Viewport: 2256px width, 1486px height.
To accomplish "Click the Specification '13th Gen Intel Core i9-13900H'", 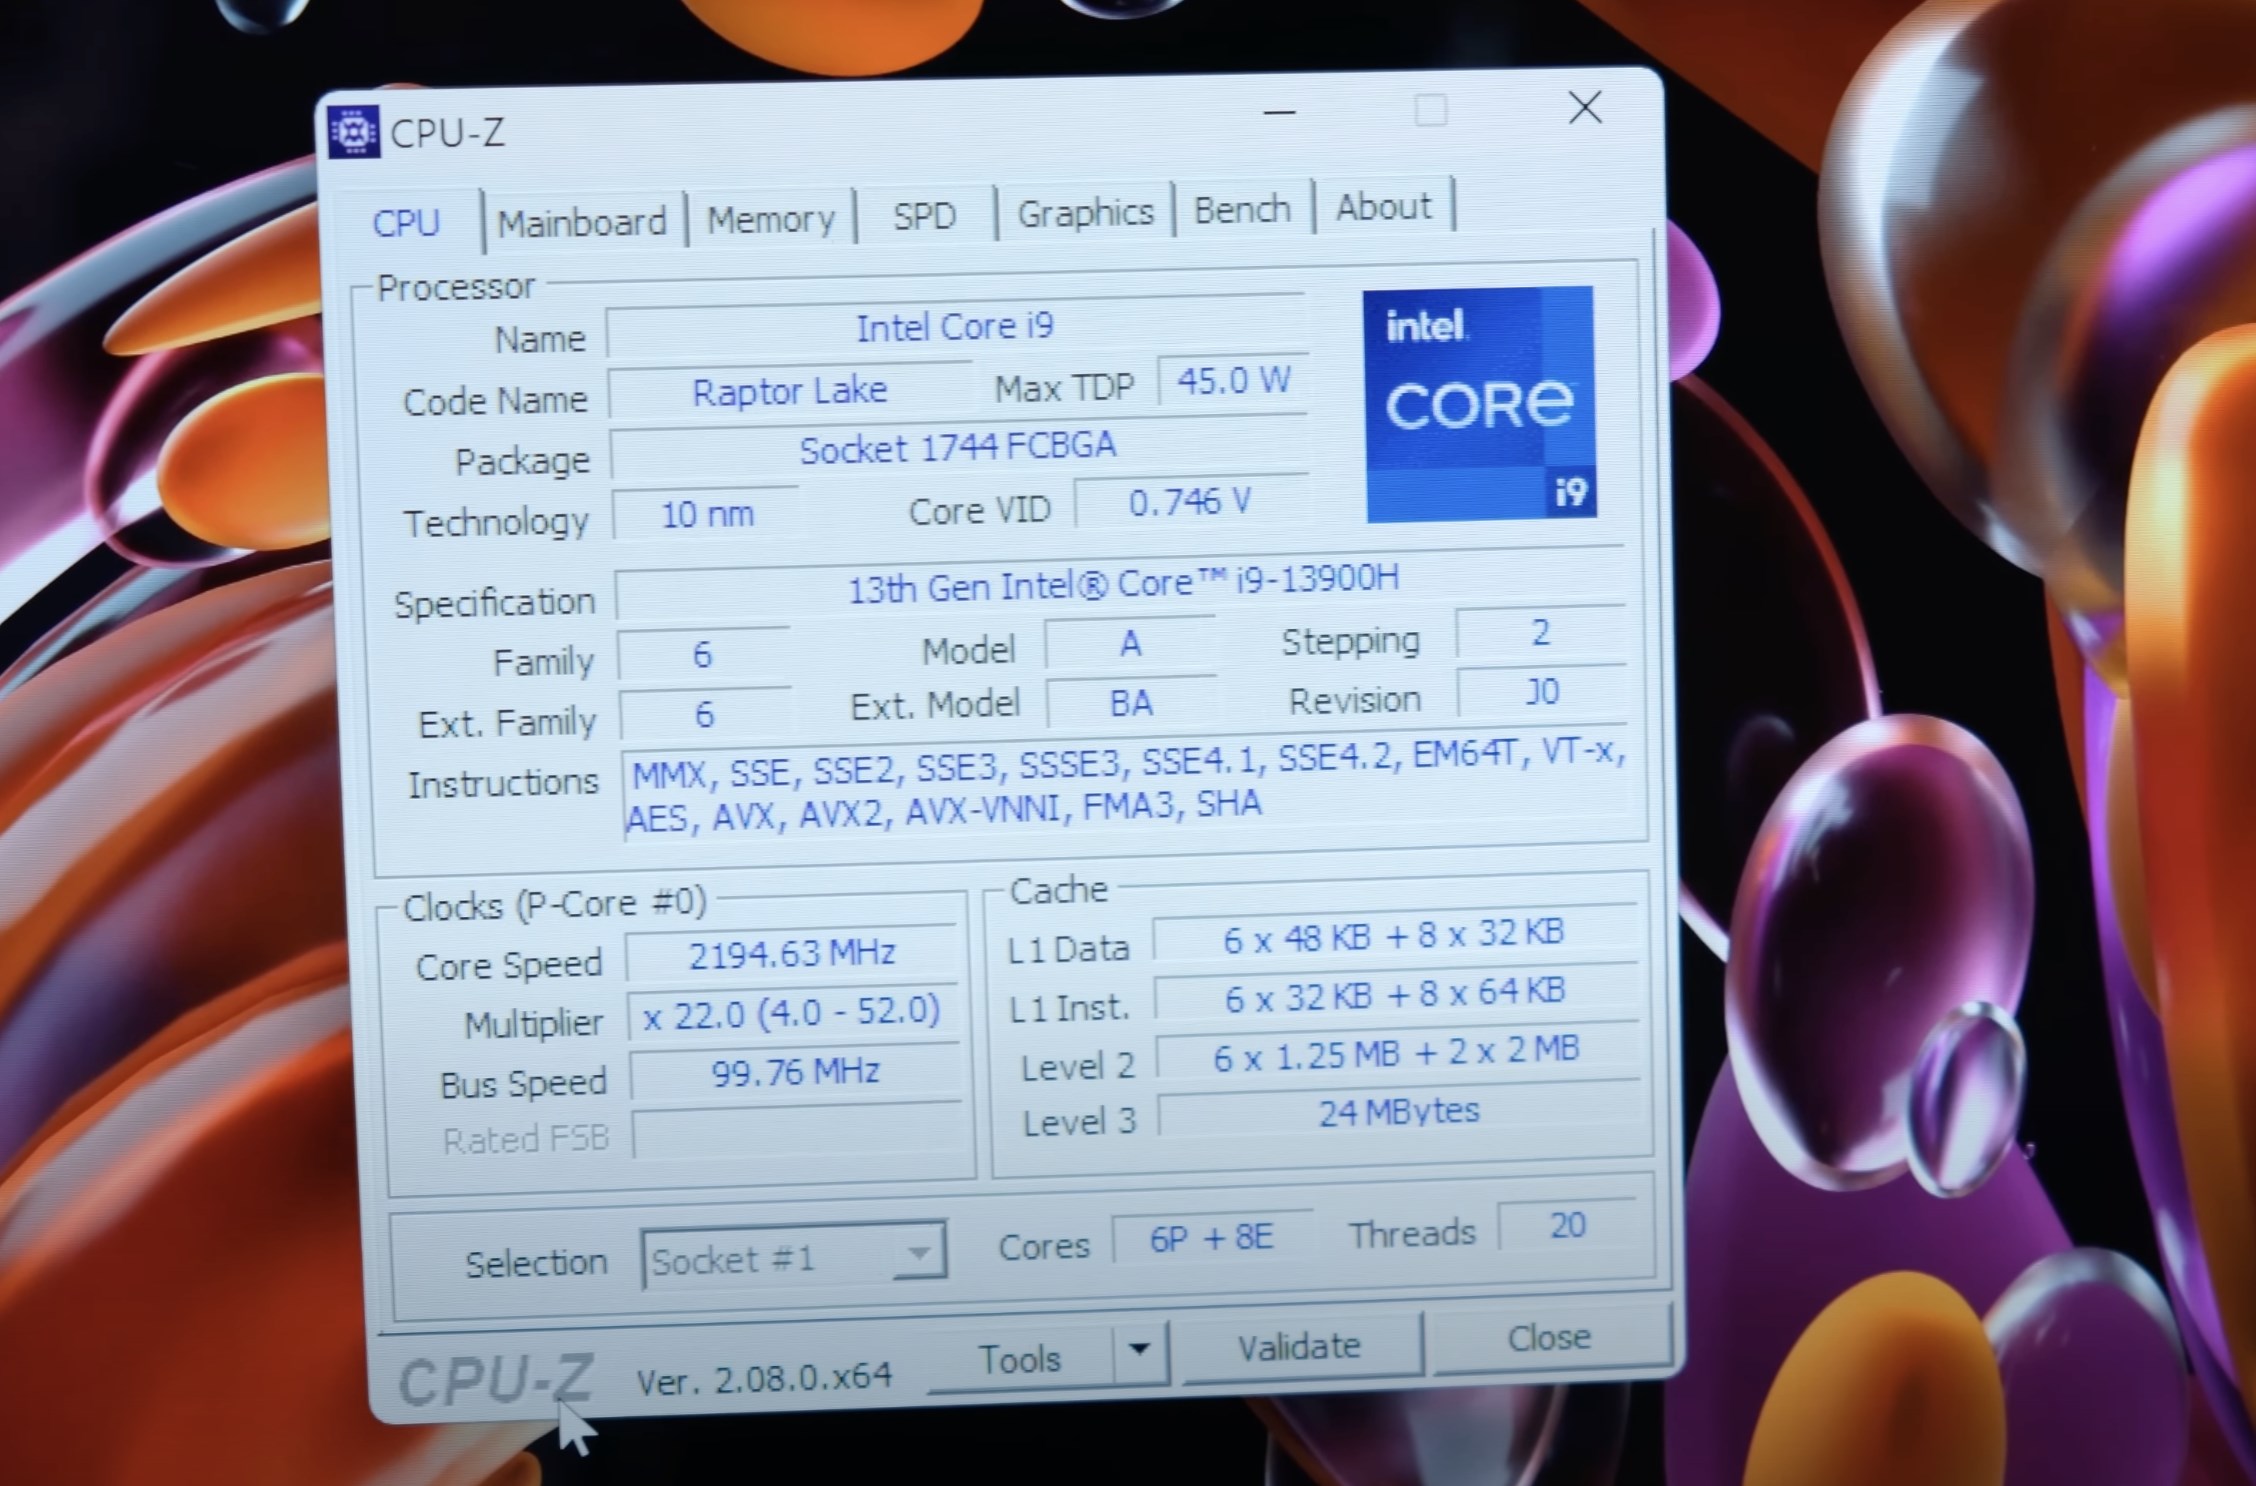I will pos(1121,584).
